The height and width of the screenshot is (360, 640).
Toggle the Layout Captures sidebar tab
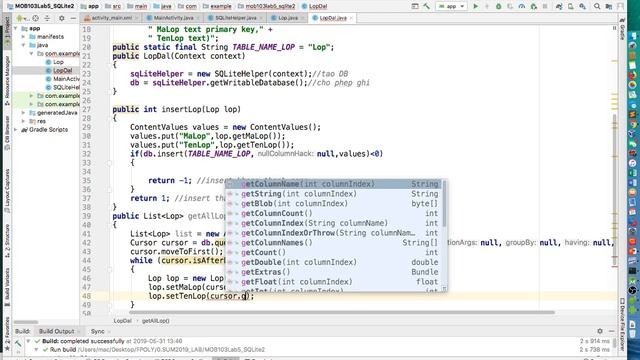[7, 191]
